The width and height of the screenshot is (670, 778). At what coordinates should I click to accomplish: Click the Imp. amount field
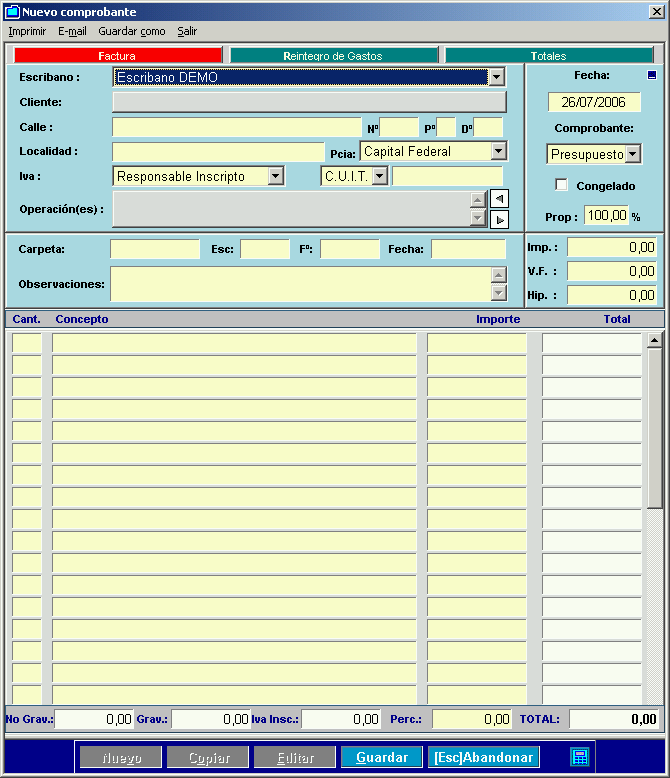pyautogui.click(x=612, y=247)
